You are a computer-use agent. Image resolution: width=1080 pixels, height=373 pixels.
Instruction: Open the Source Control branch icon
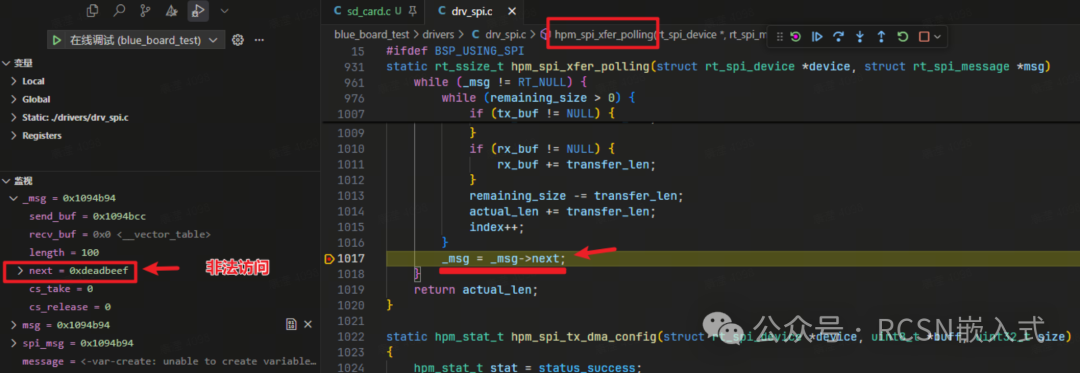(145, 10)
